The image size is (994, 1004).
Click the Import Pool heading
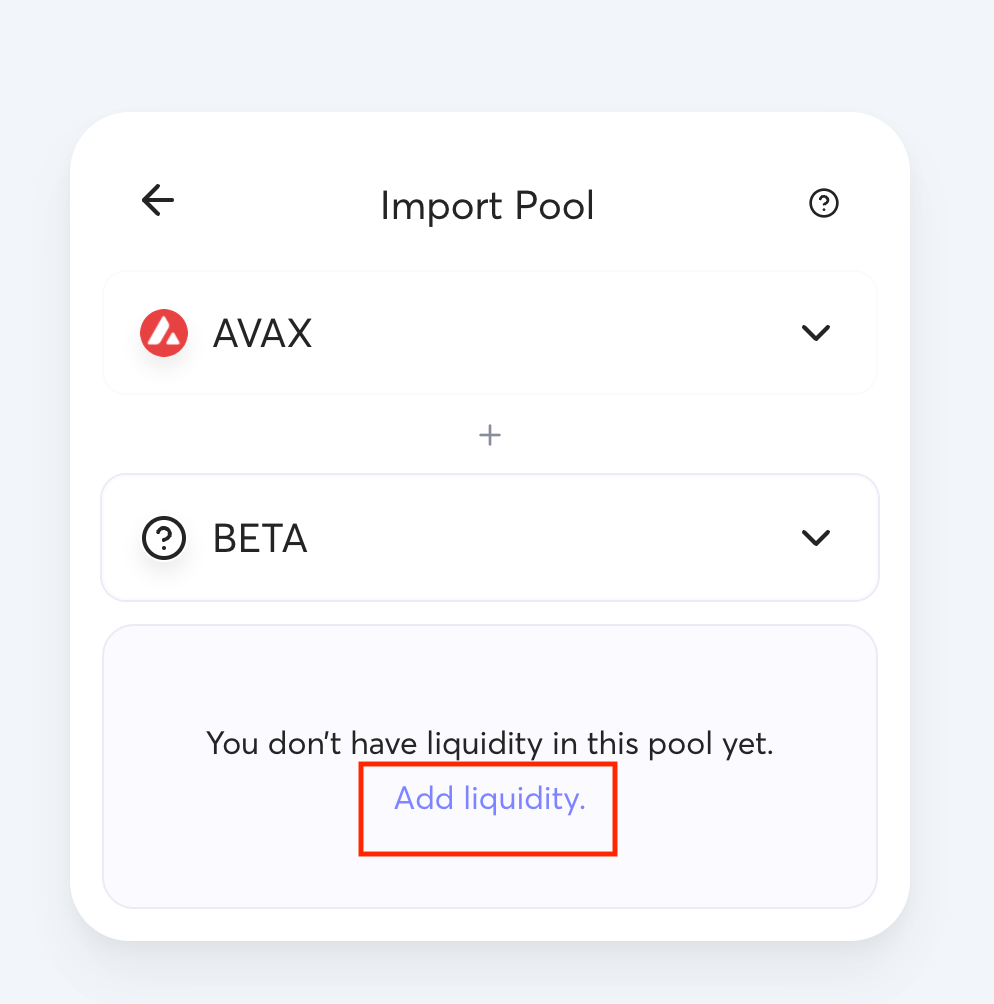pyautogui.click(x=487, y=206)
